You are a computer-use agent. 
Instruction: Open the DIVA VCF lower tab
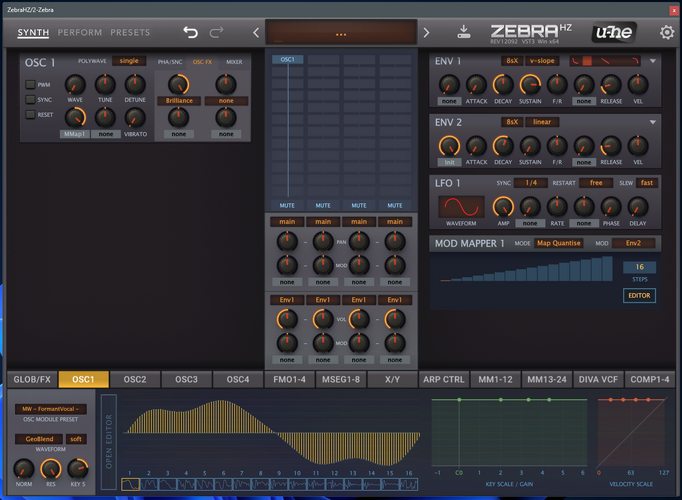coord(598,380)
